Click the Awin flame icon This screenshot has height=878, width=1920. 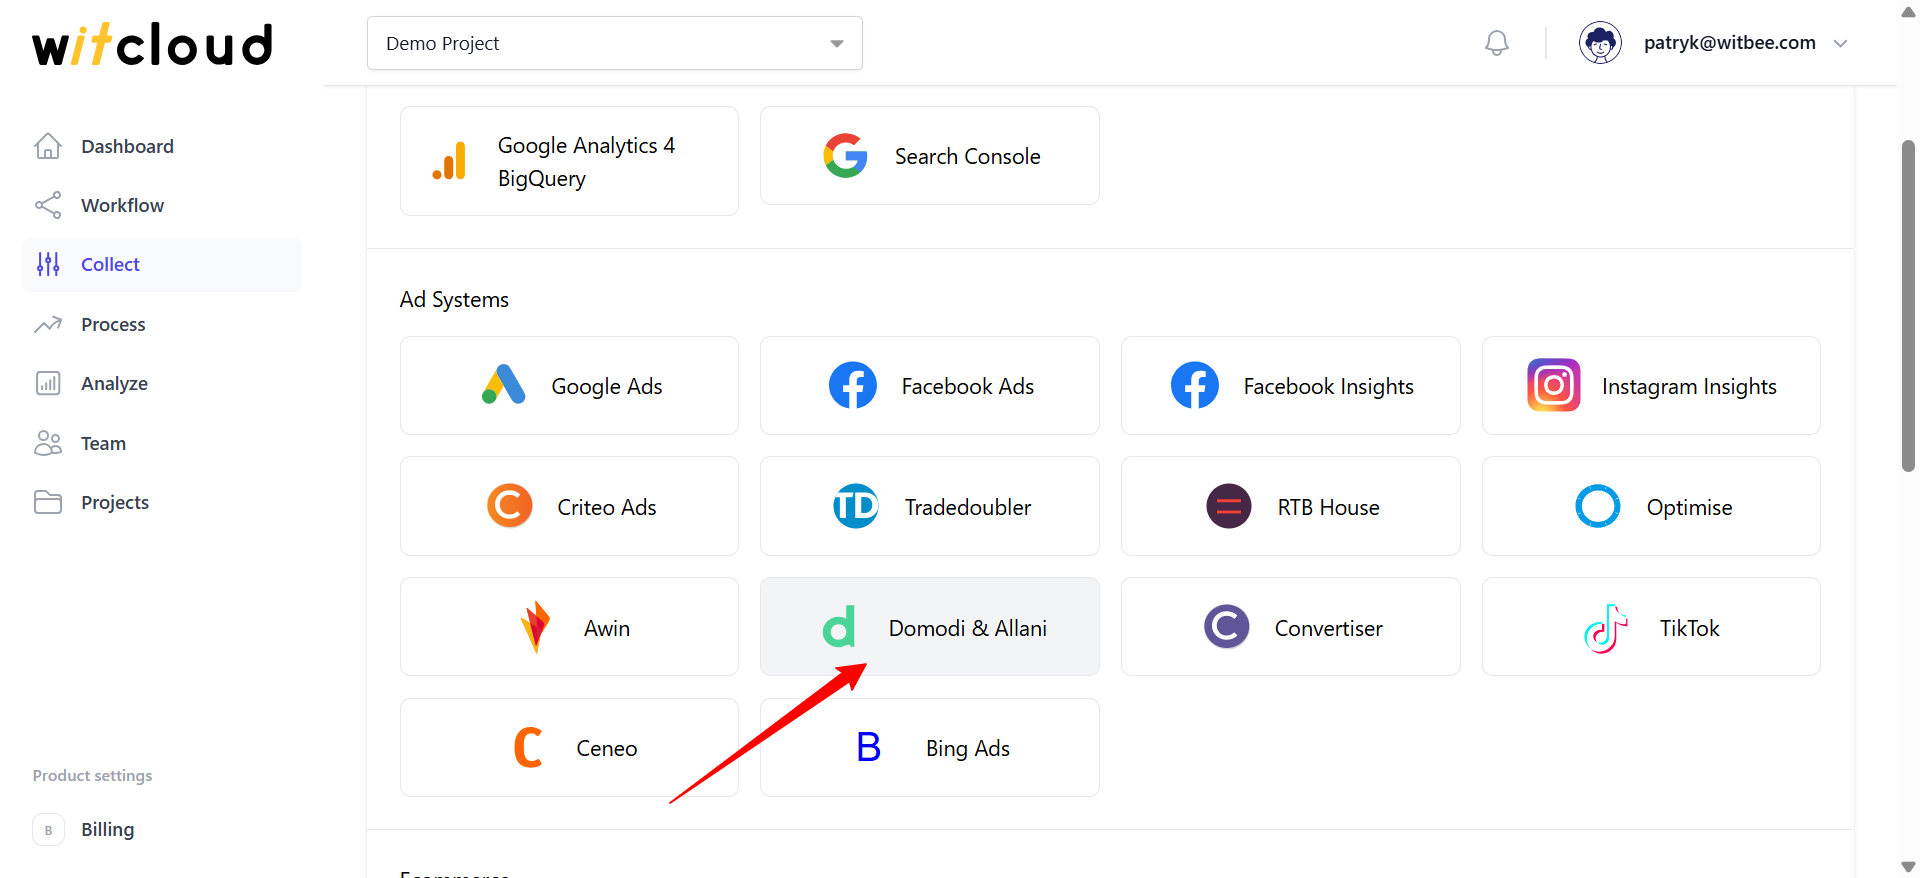[536, 627]
